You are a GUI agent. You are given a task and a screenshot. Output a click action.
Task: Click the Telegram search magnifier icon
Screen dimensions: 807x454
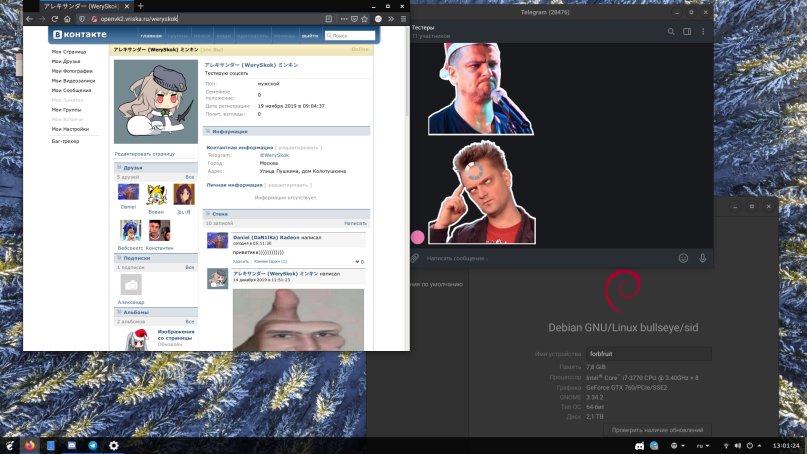coord(672,32)
